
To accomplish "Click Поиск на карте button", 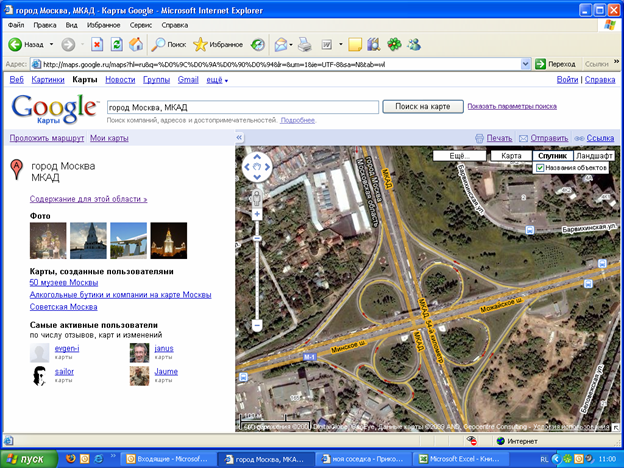I will [423, 106].
